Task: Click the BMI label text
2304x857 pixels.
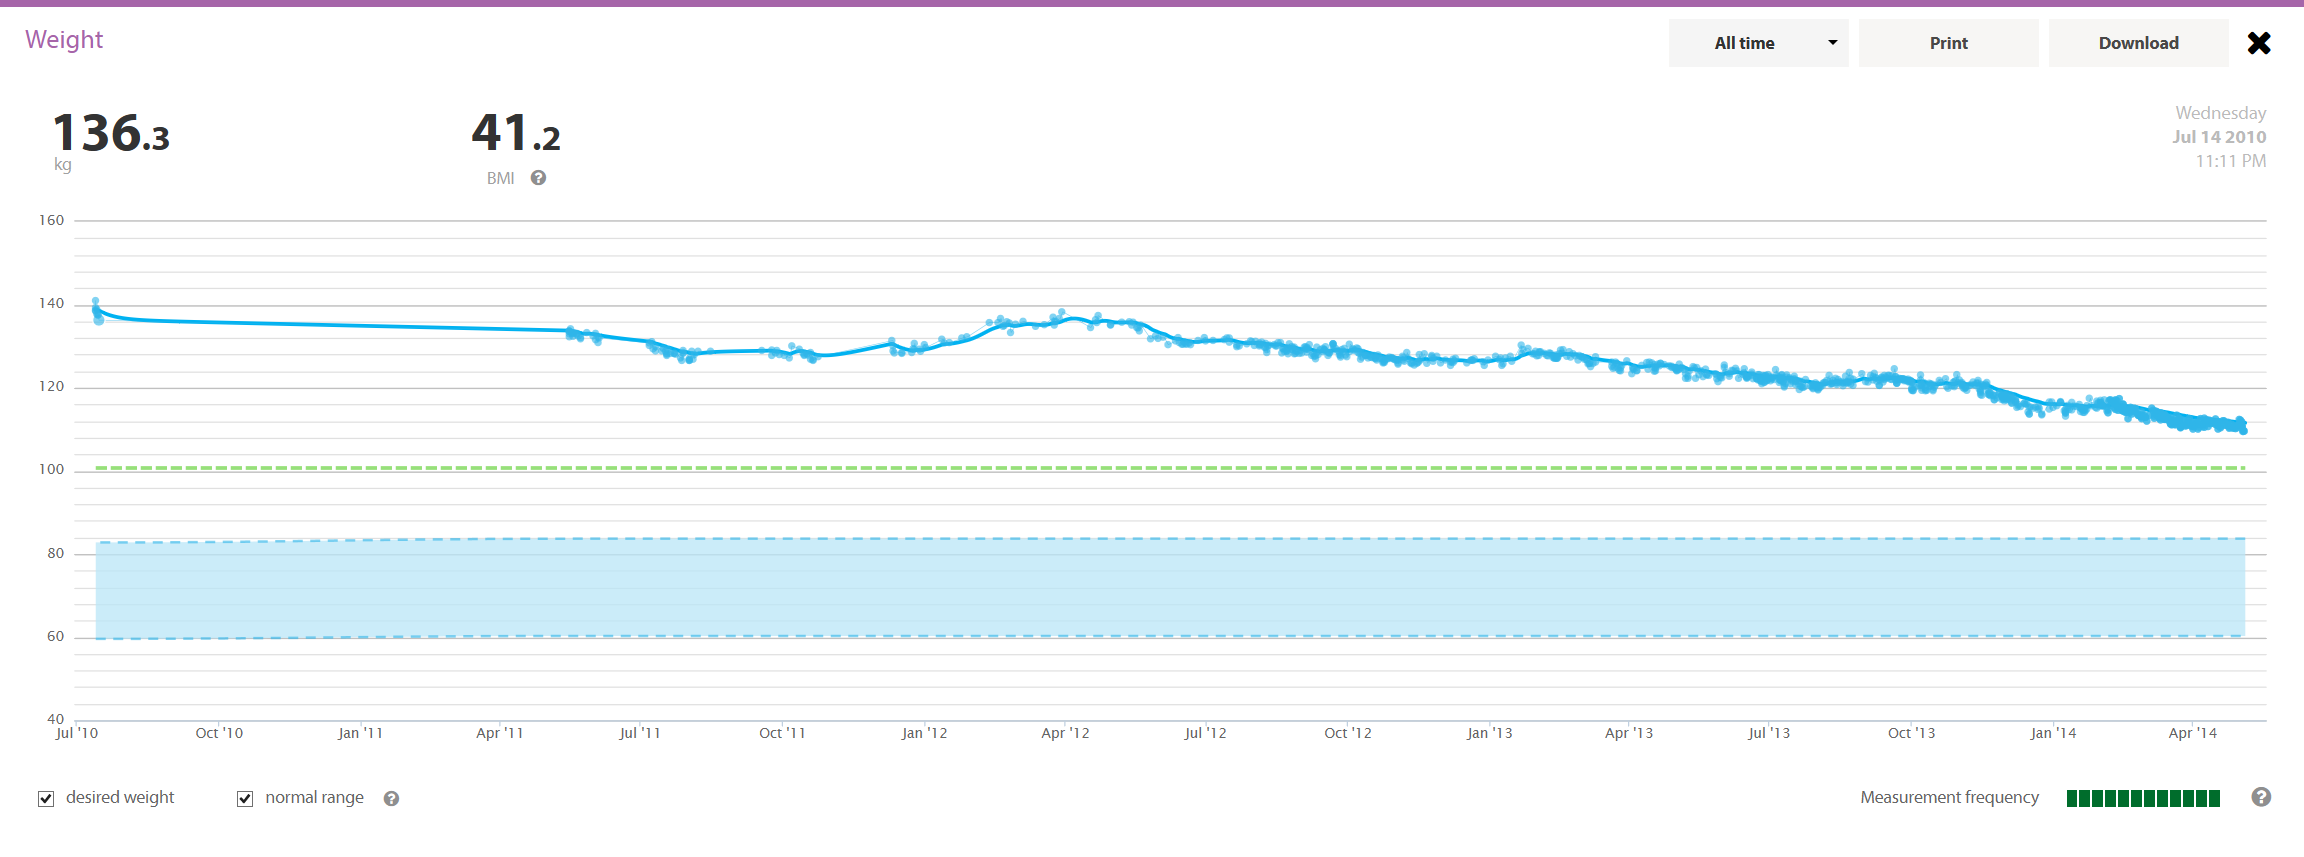Action: tap(500, 178)
